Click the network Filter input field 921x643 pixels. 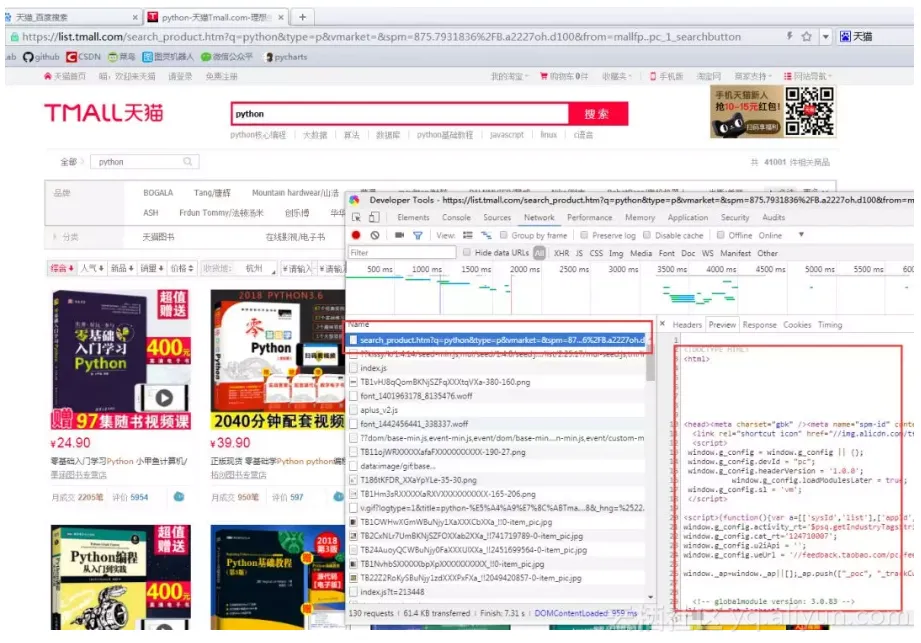[x=402, y=253]
